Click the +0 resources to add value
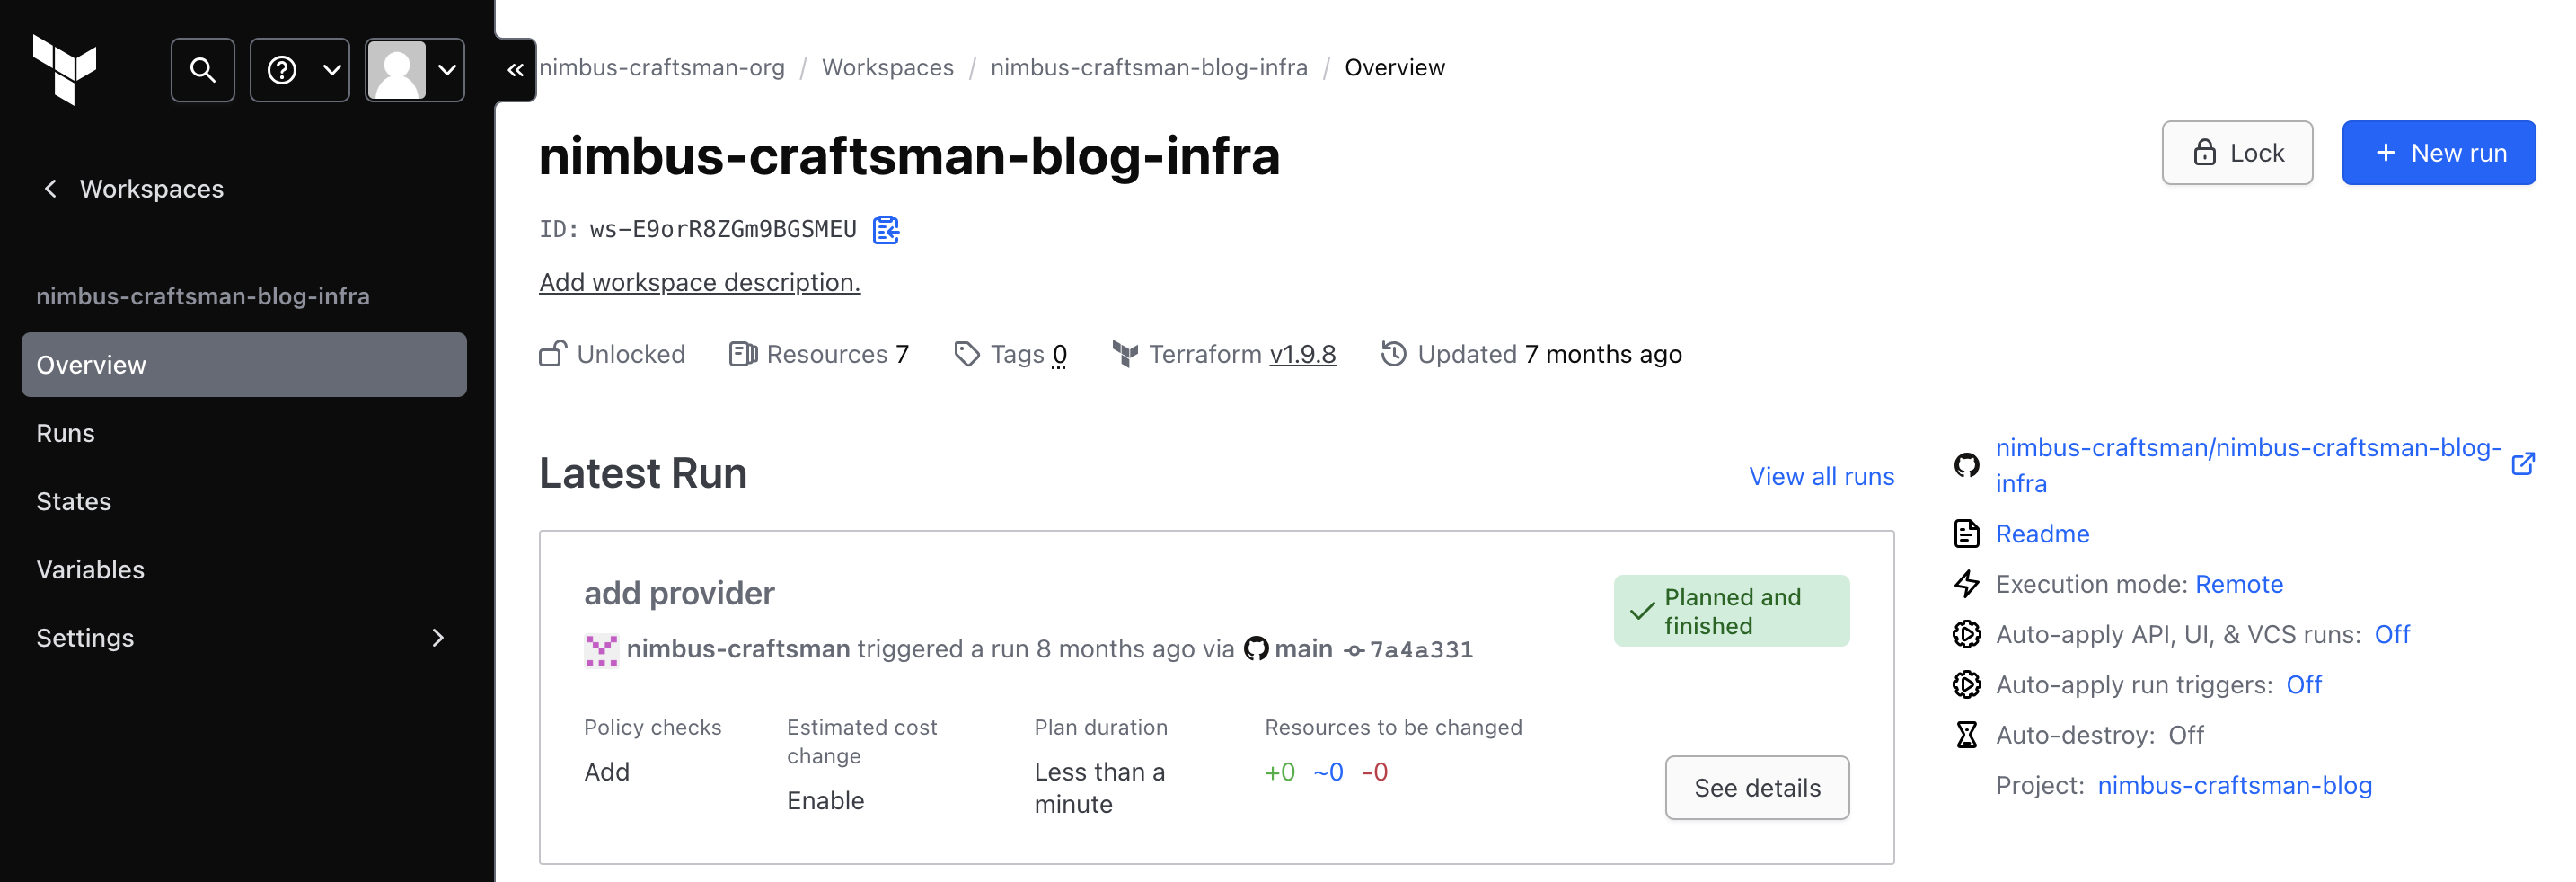 pyautogui.click(x=1280, y=773)
